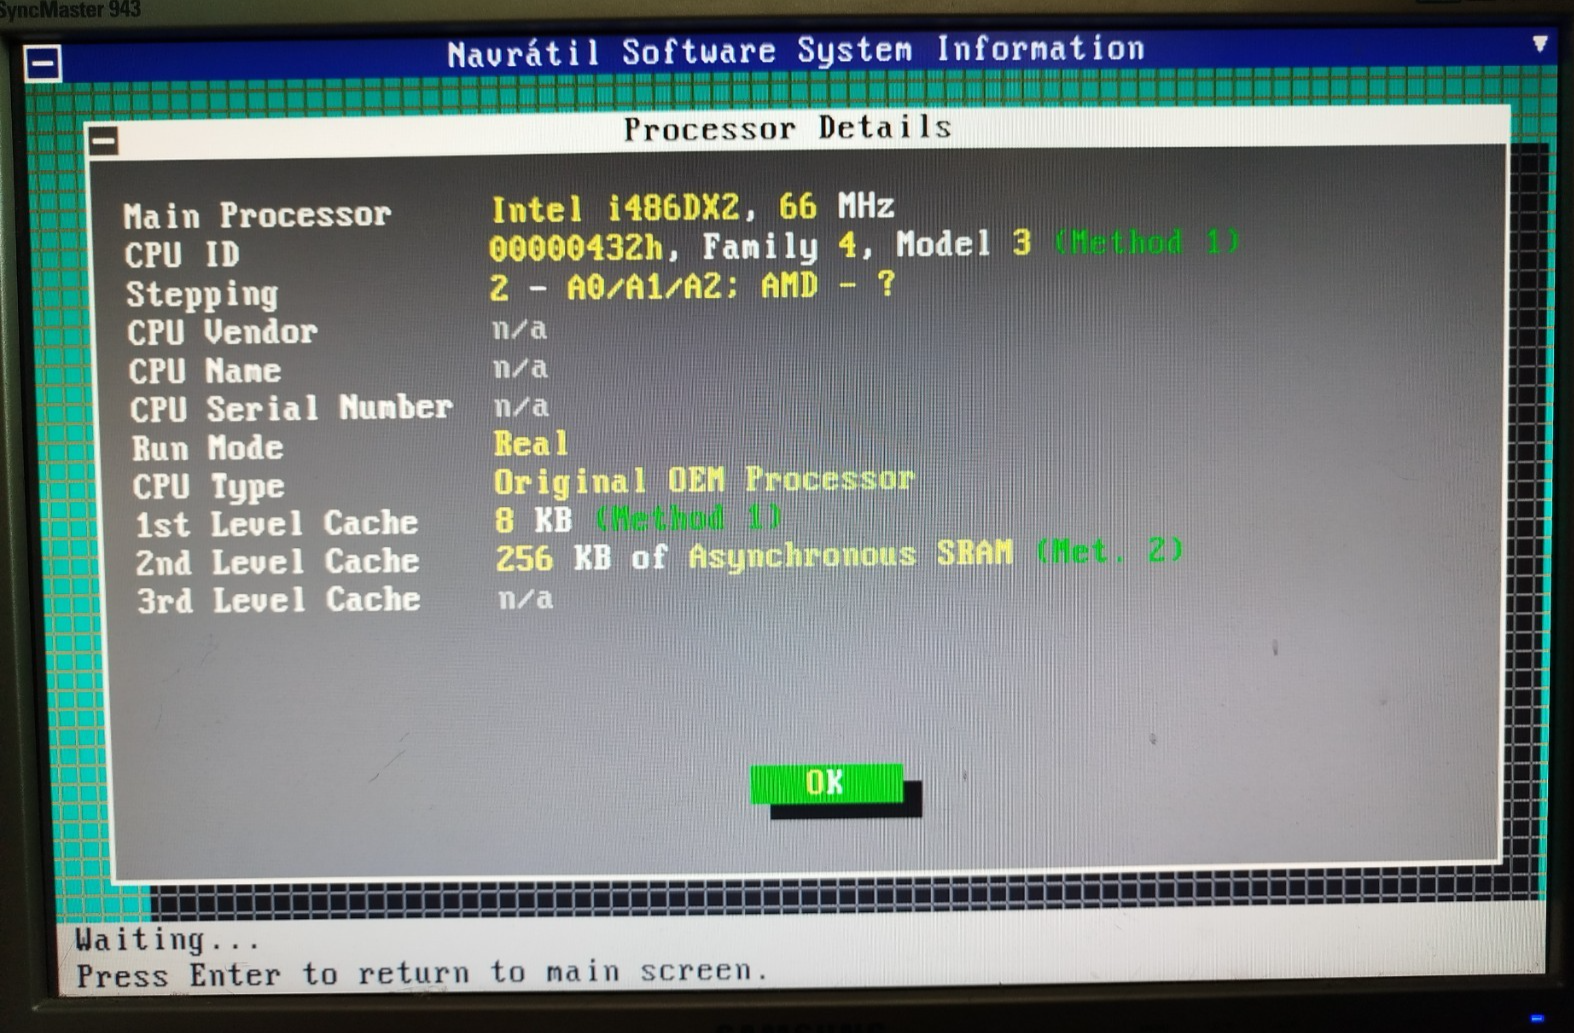Click the Navrátil Software System Information title
Viewport: 1574px width, 1033px height.
[796, 51]
